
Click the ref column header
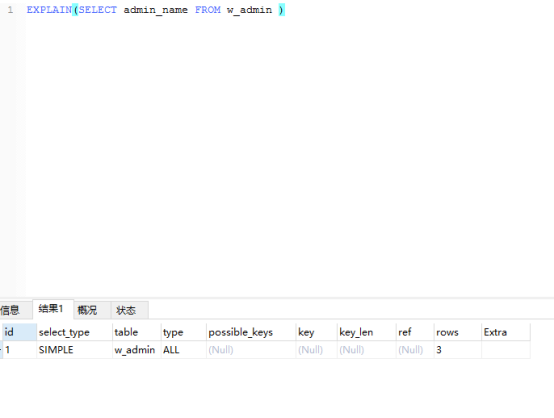[x=415, y=332]
